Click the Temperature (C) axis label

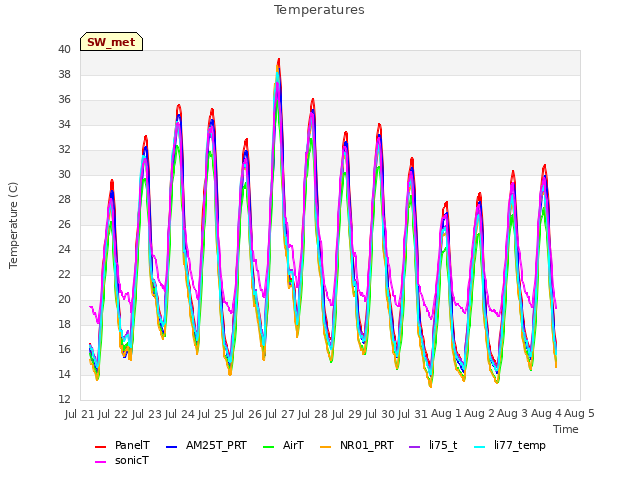(13, 225)
